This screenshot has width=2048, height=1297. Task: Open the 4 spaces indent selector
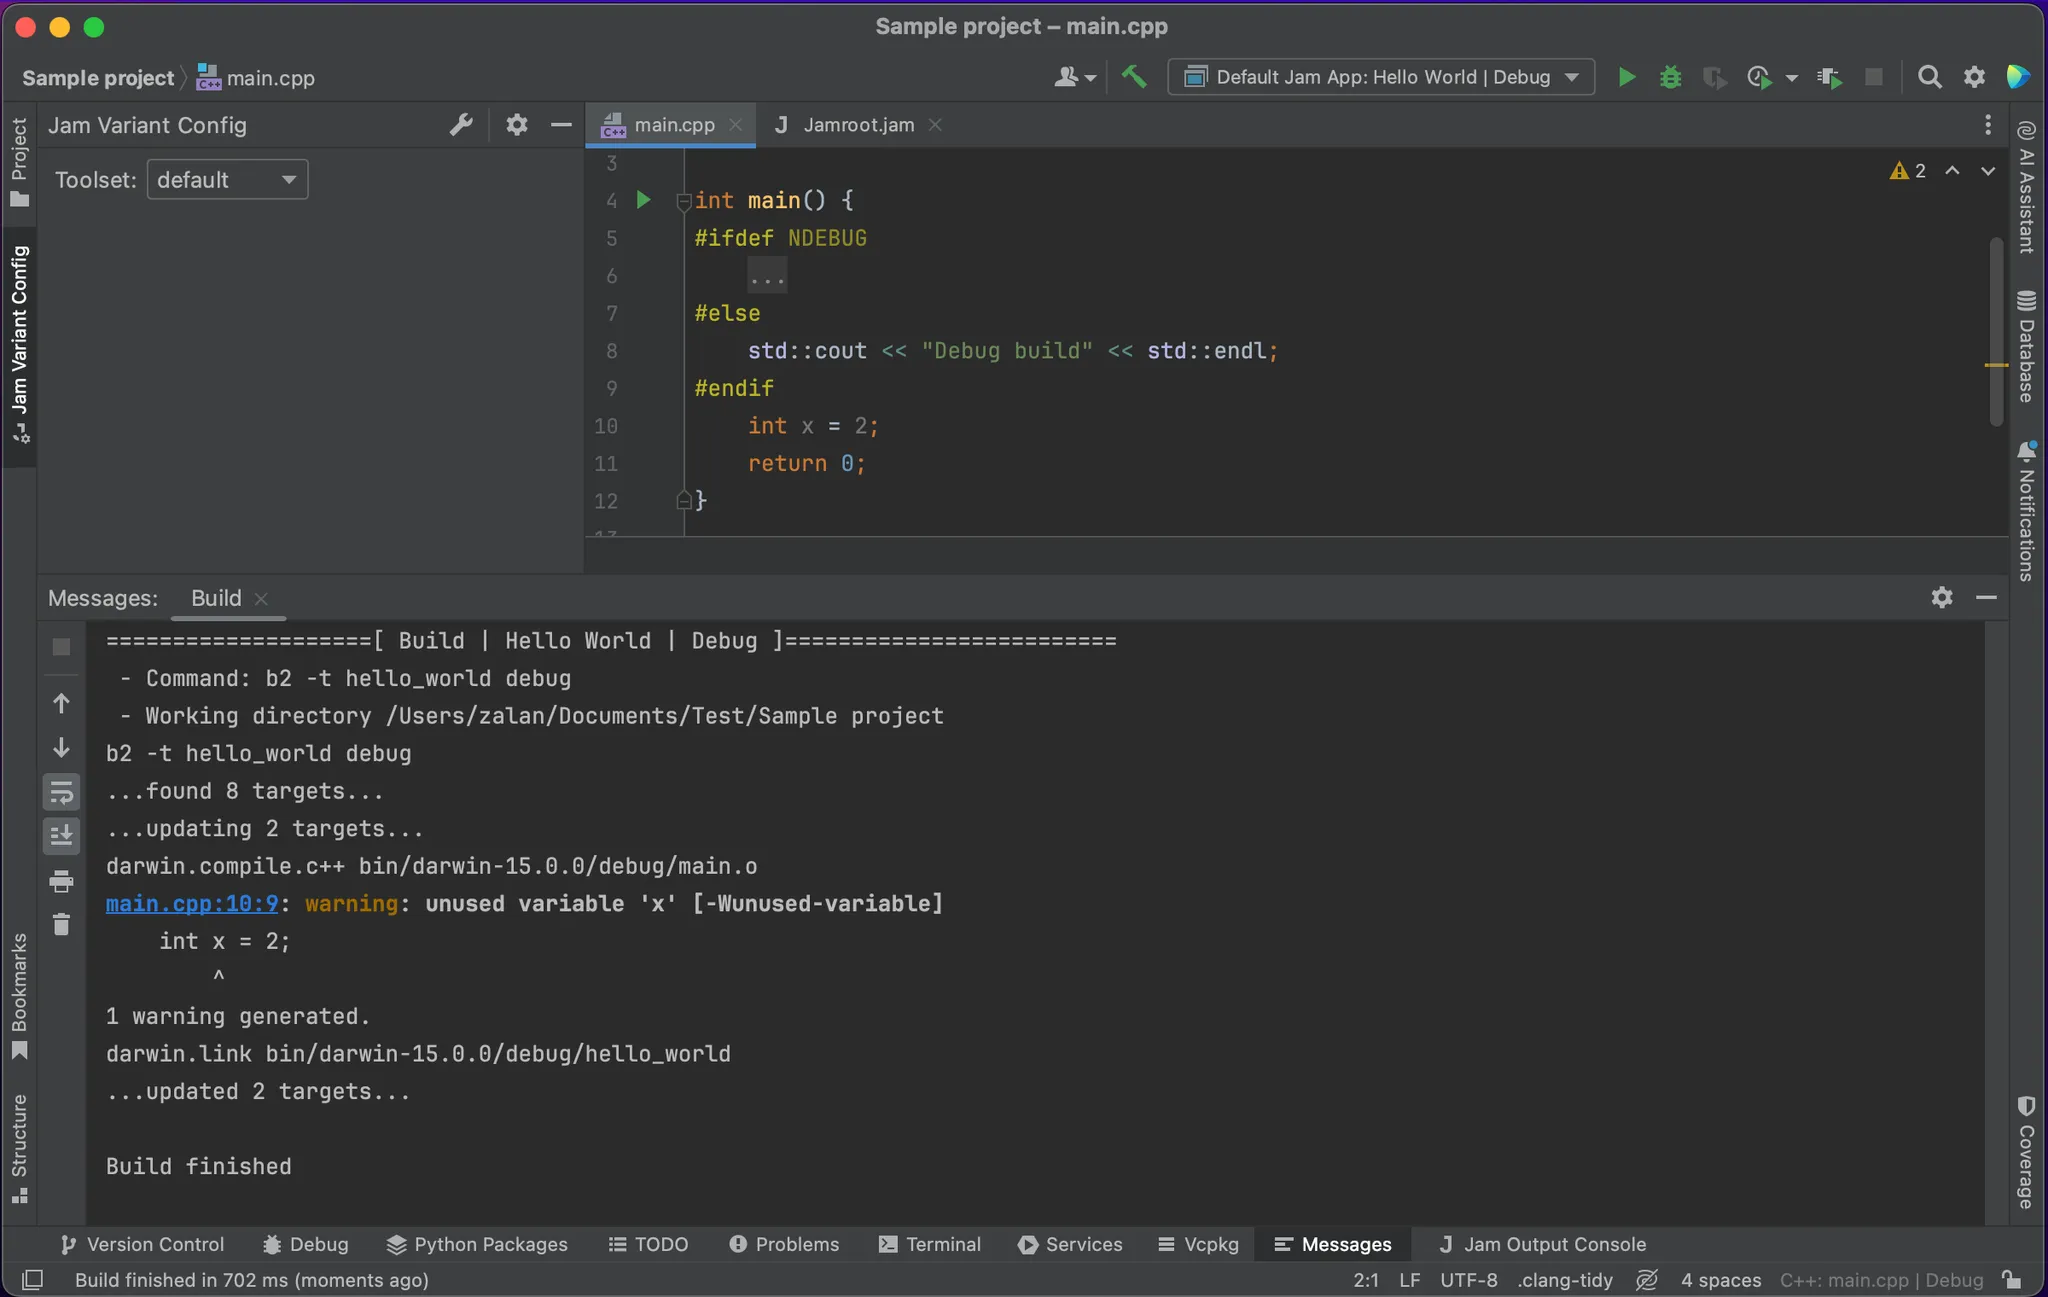click(1720, 1279)
